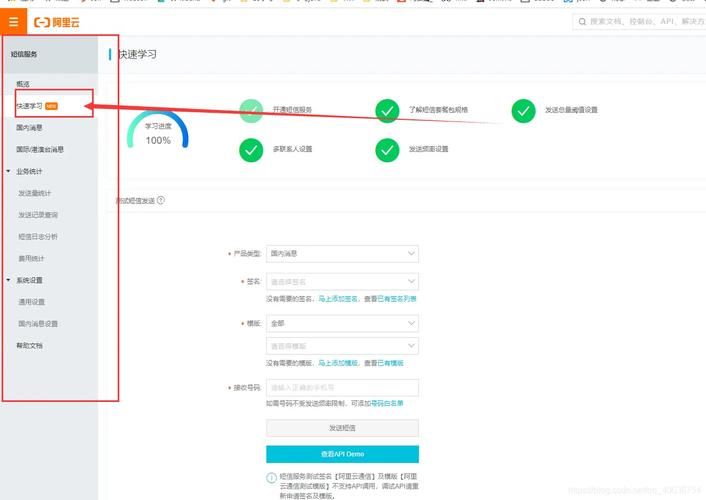This screenshot has height=500, width=706.
Task: Open the 签名 selection dropdown
Action: pos(342,282)
